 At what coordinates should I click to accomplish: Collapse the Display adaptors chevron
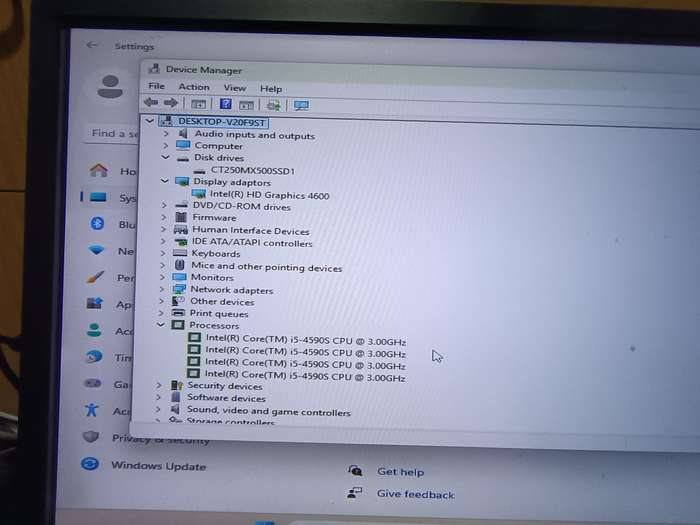click(x=165, y=181)
